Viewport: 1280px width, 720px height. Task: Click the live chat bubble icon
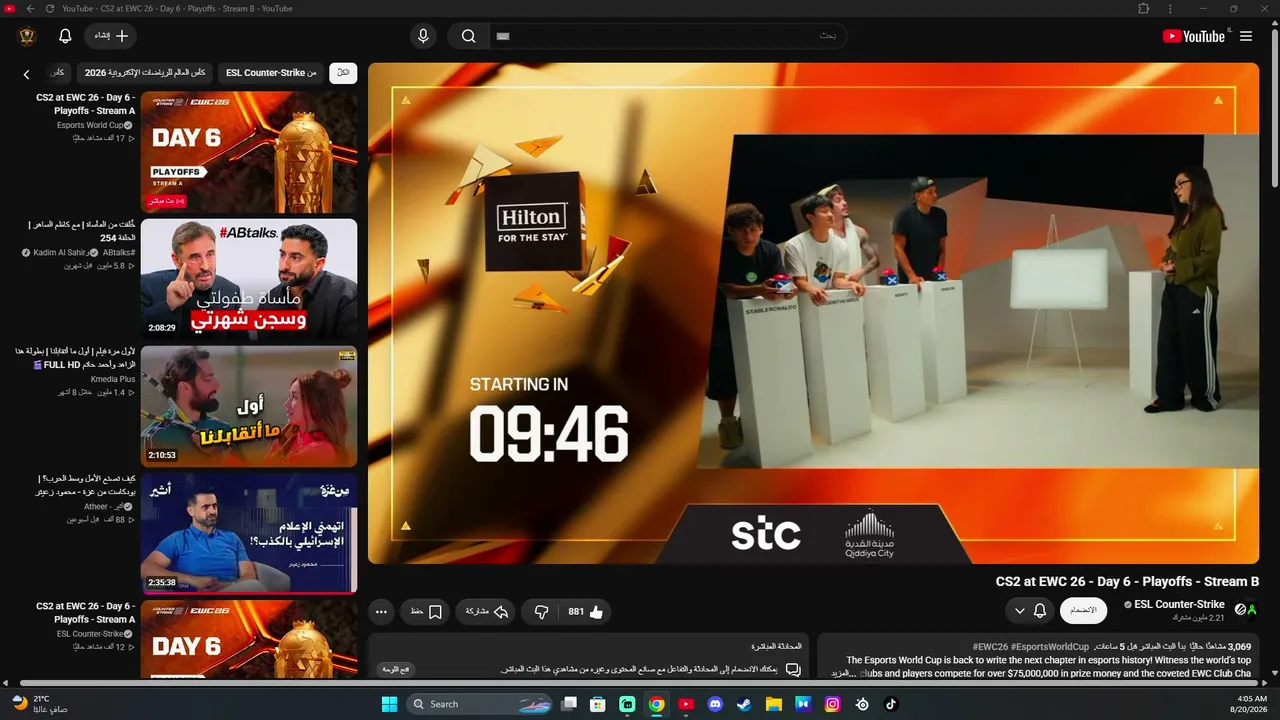click(x=793, y=670)
